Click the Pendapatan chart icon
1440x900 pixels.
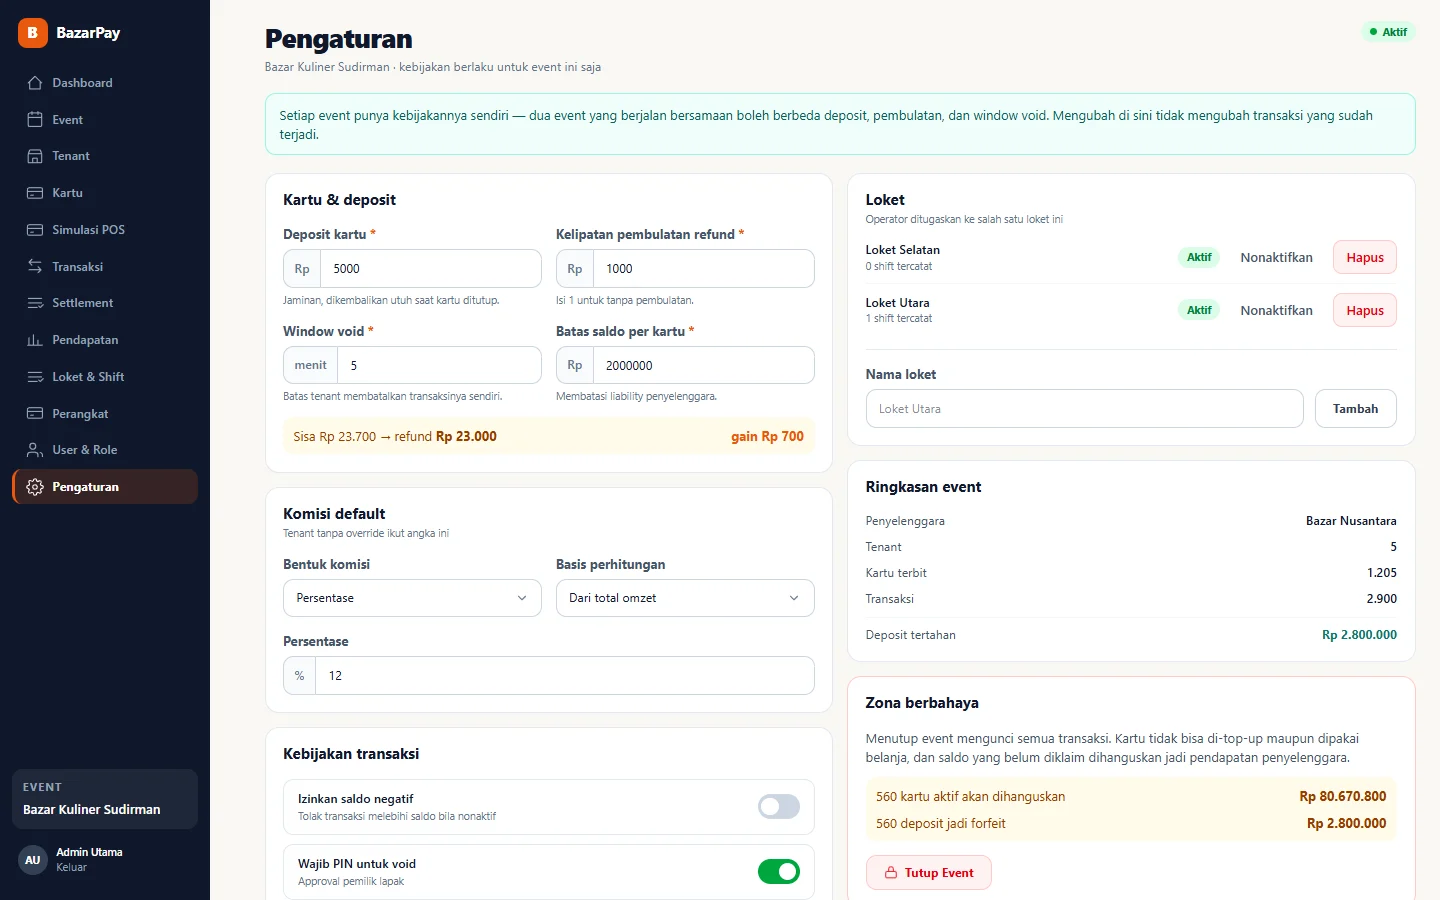click(35, 340)
